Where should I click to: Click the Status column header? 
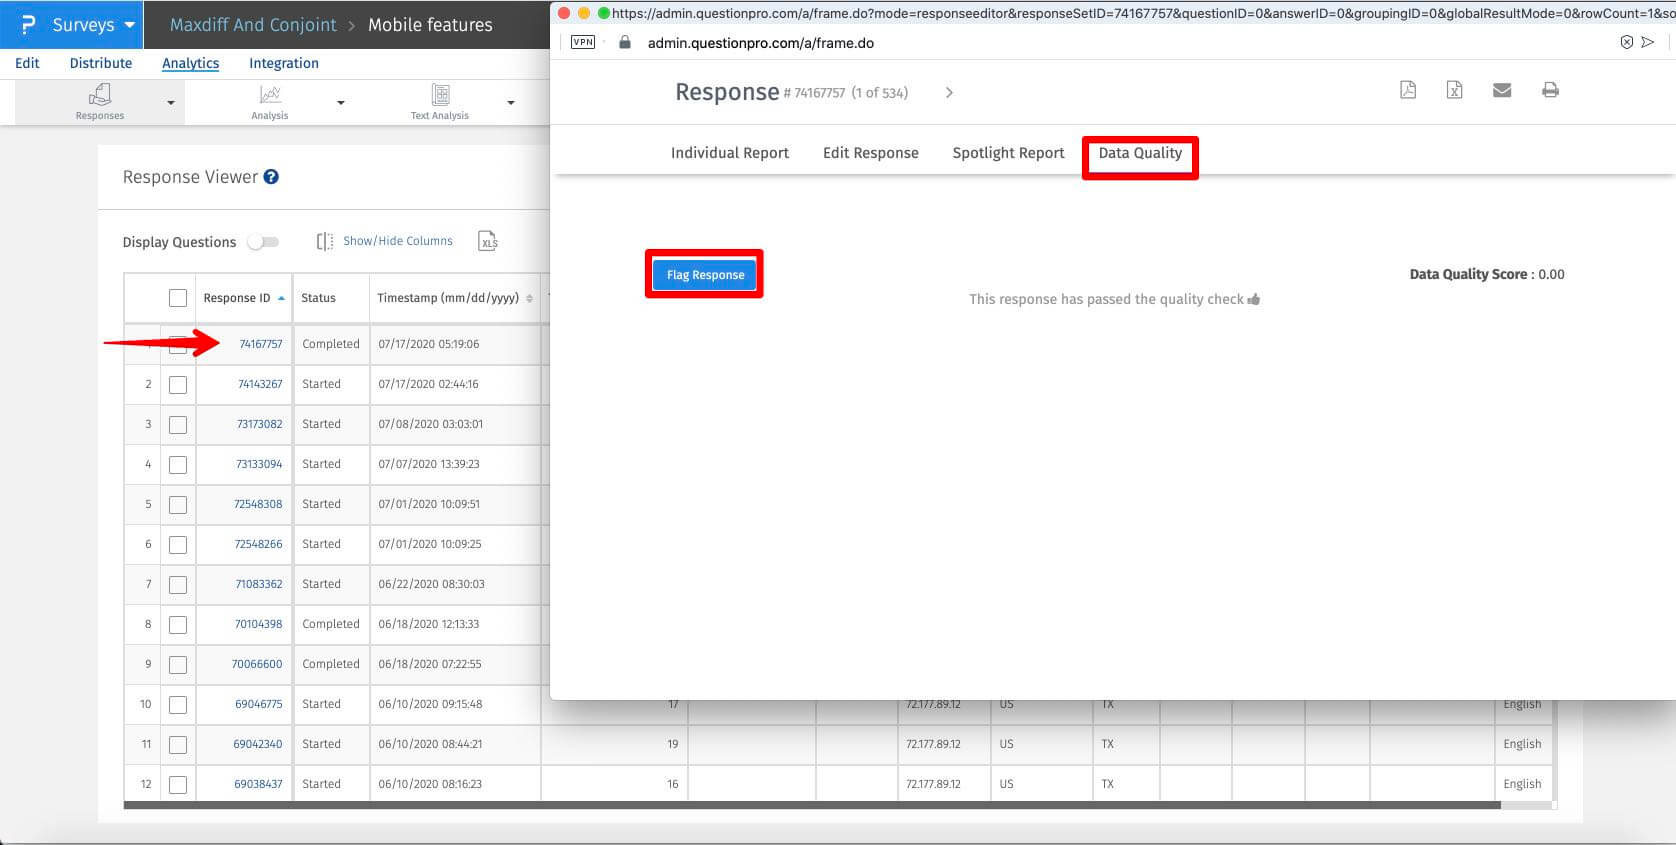[319, 298]
